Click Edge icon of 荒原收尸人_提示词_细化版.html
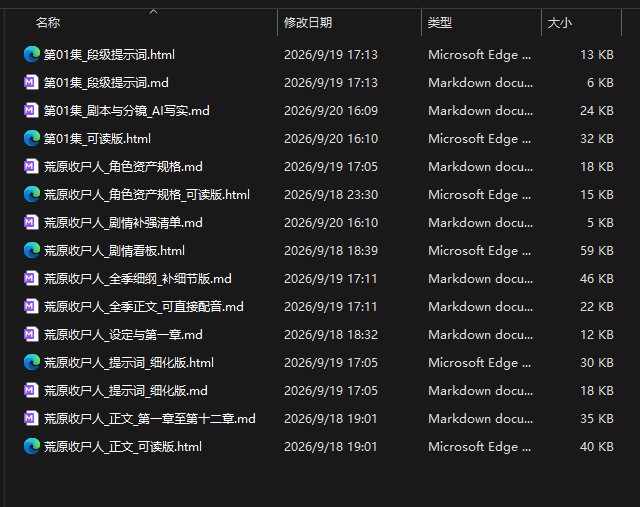Screen dimensions: 640x507 31,362
